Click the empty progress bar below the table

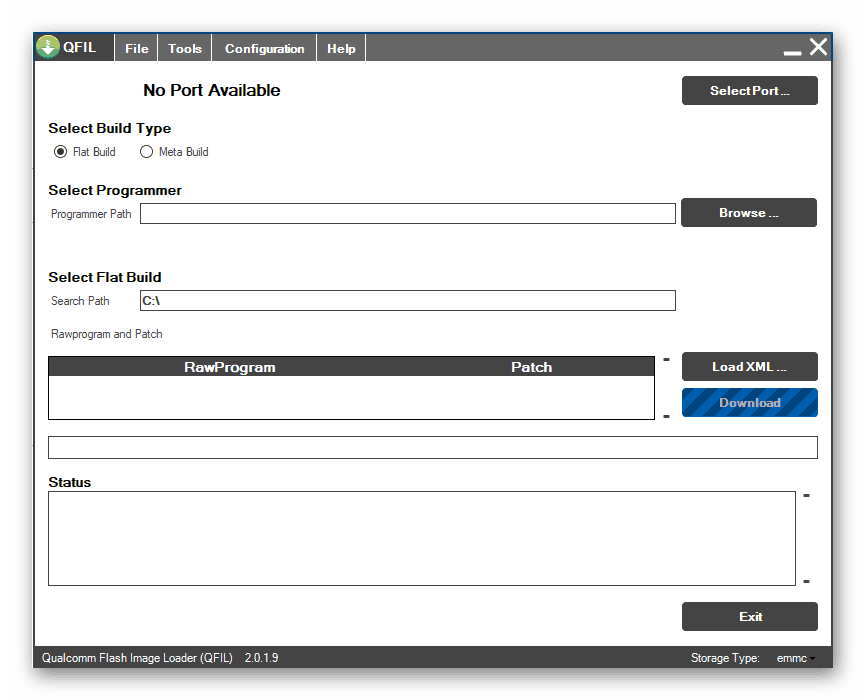[x=432, y=448]
